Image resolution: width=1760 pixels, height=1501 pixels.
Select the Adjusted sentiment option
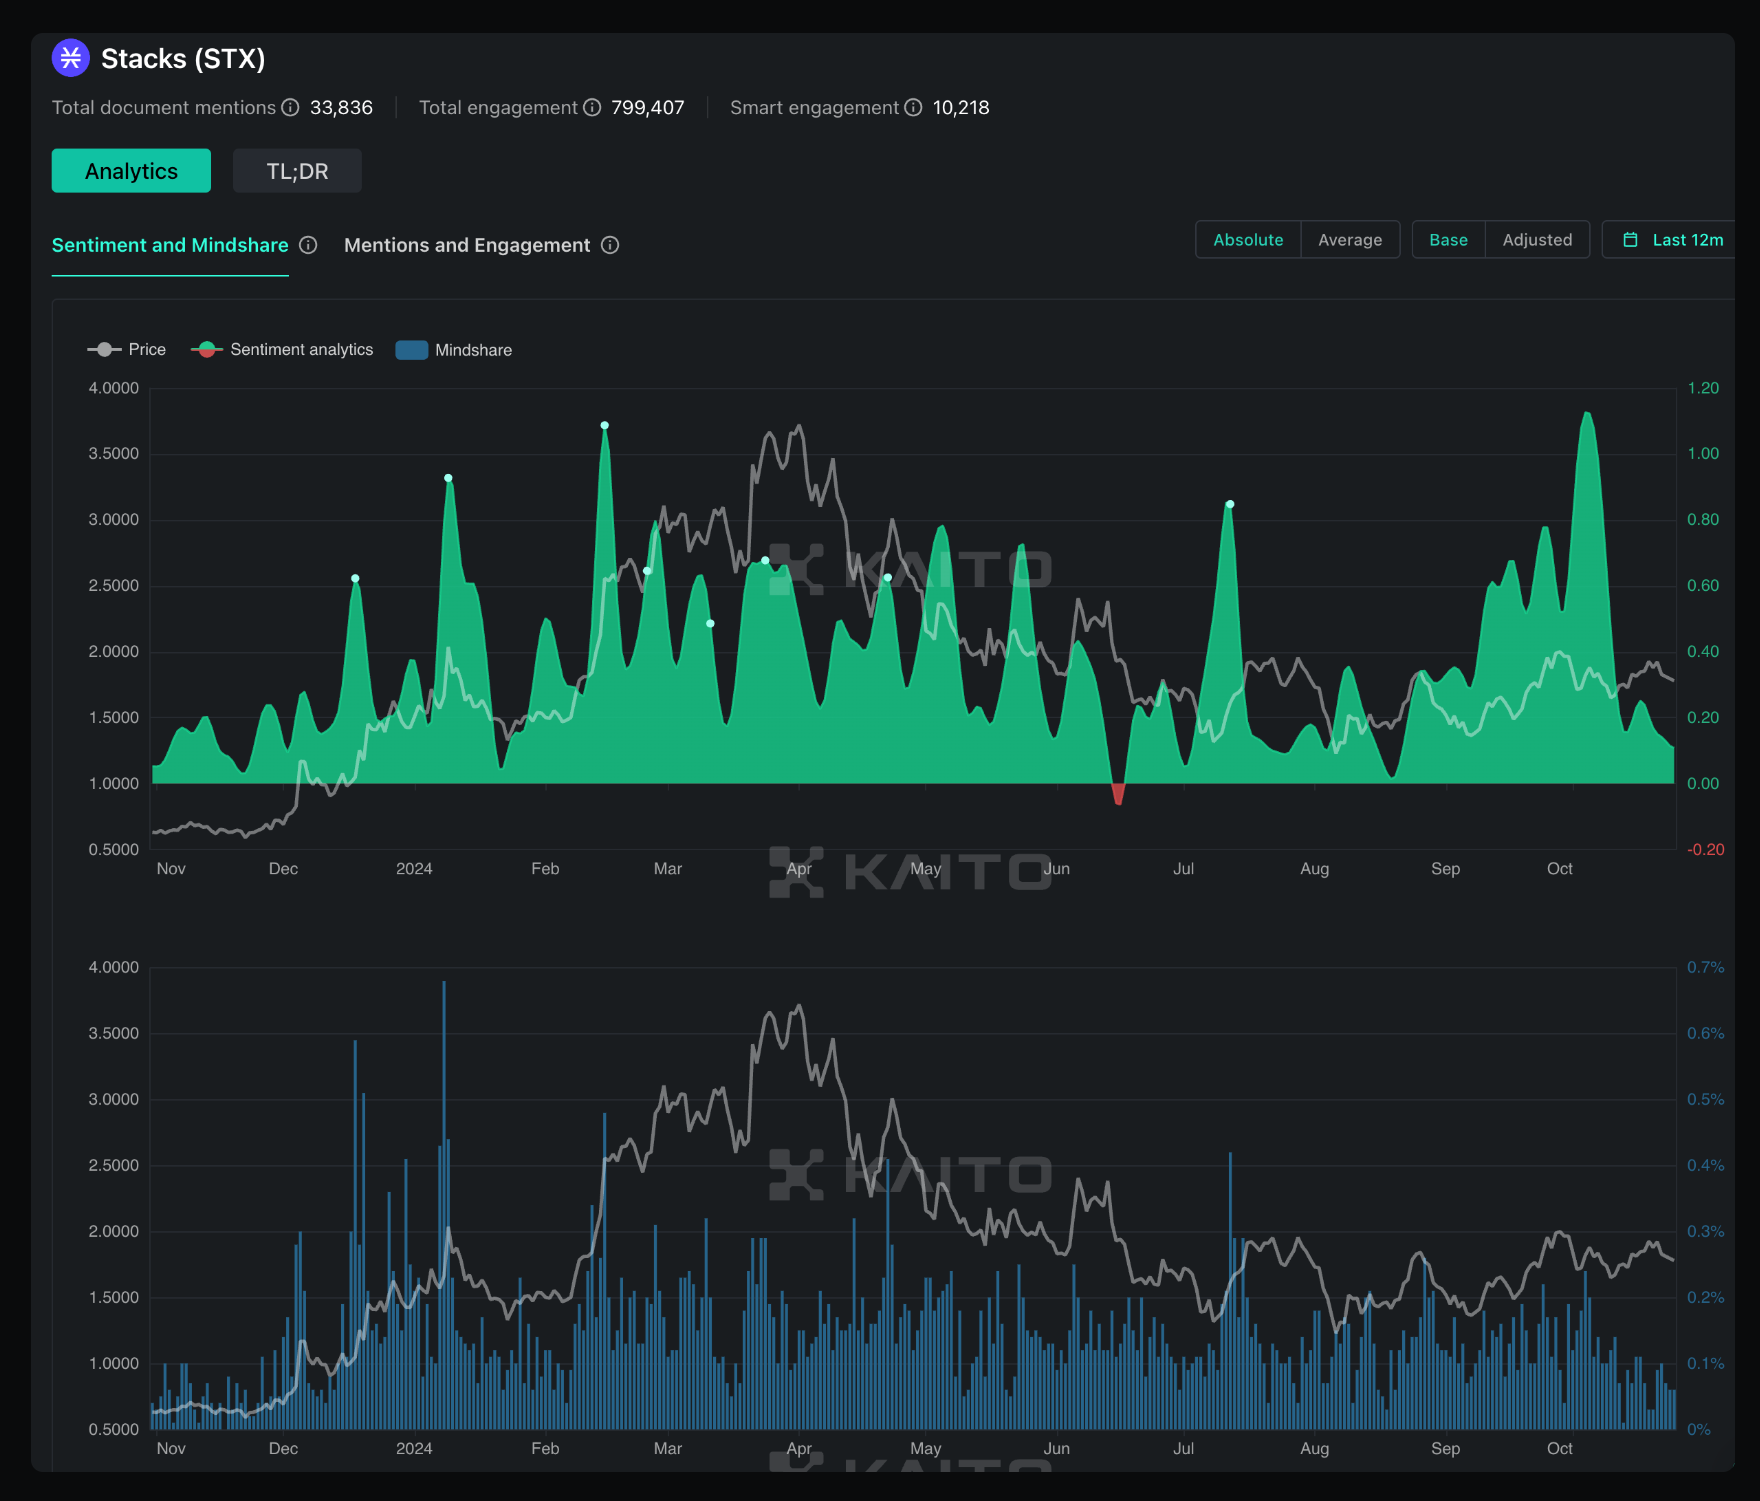click(1537, 240)
